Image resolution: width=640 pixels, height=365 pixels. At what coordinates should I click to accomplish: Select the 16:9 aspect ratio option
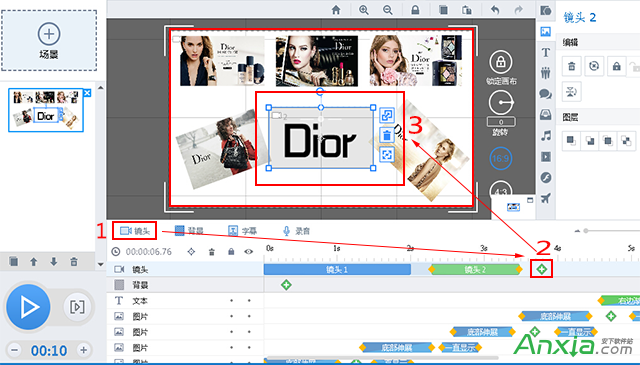coord(500,158)
